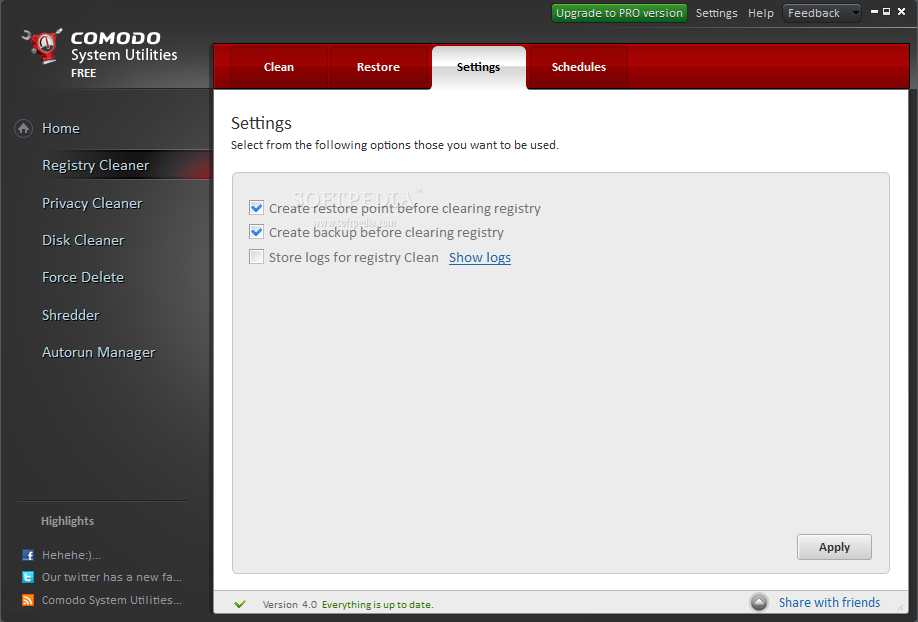Screen dimensions: 918x622
Task: Open the Help menu
Action: pos(761,13)
